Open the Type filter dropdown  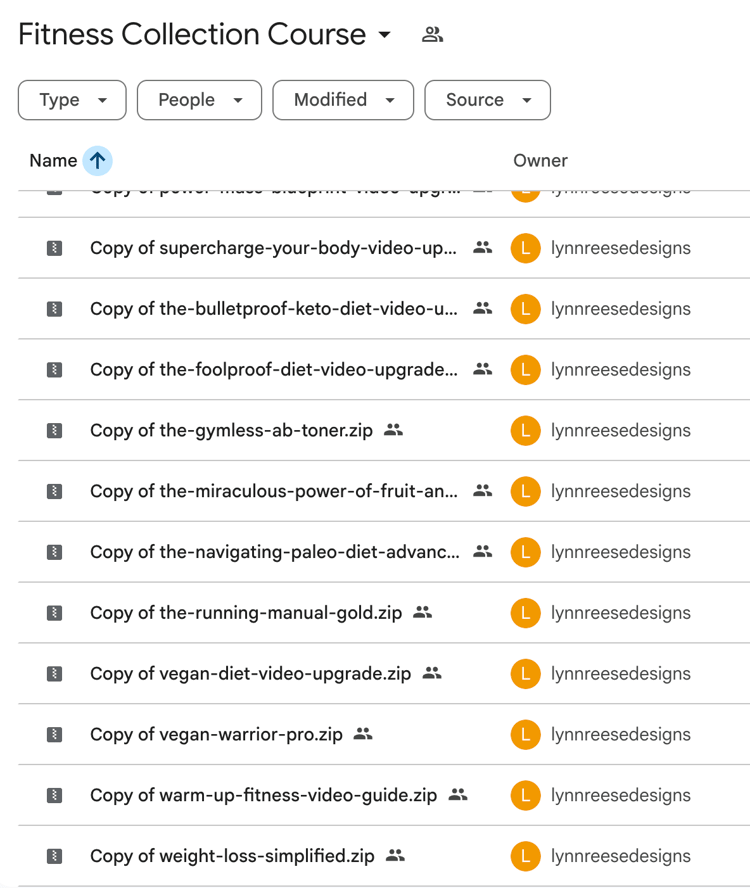(x=72, y=100)
